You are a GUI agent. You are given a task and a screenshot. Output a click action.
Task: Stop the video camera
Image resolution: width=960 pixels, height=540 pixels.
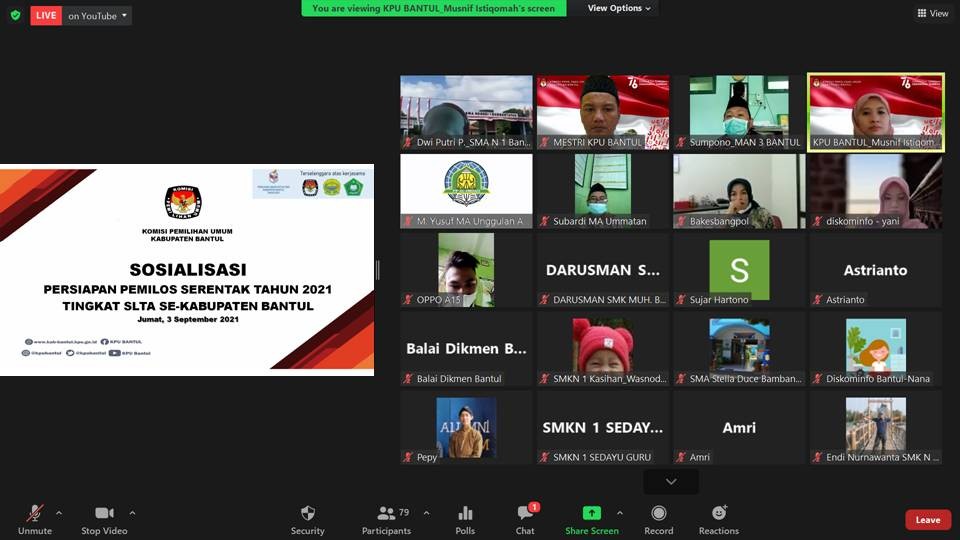104,513
